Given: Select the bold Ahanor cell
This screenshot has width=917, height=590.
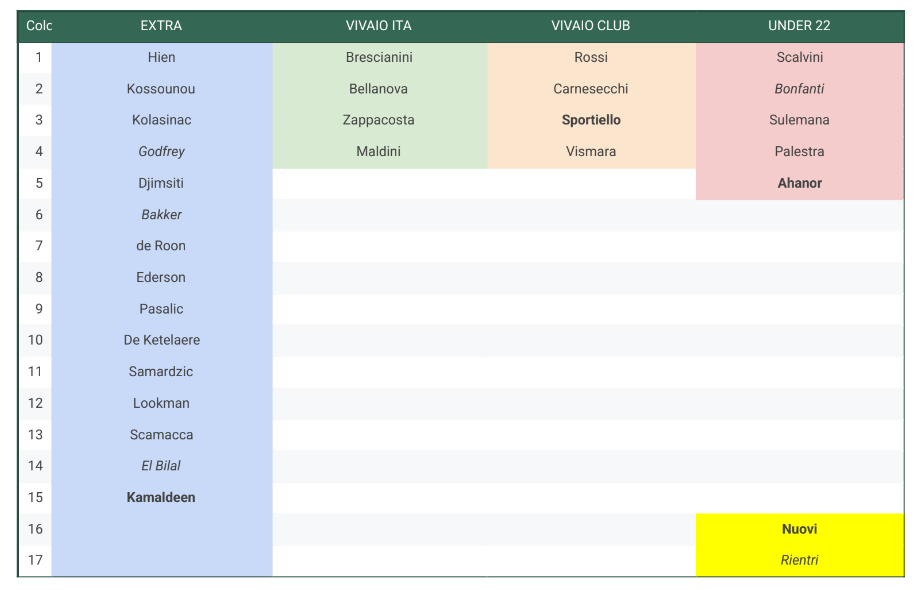Looking at the screenshot, I should pos(799,183).
